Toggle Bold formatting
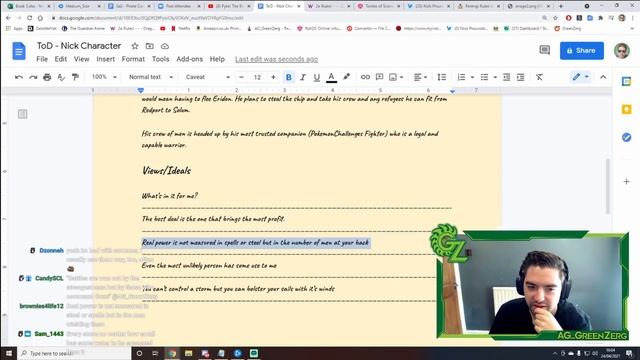This screenshot has height=360, width=640. pos(289,77)
